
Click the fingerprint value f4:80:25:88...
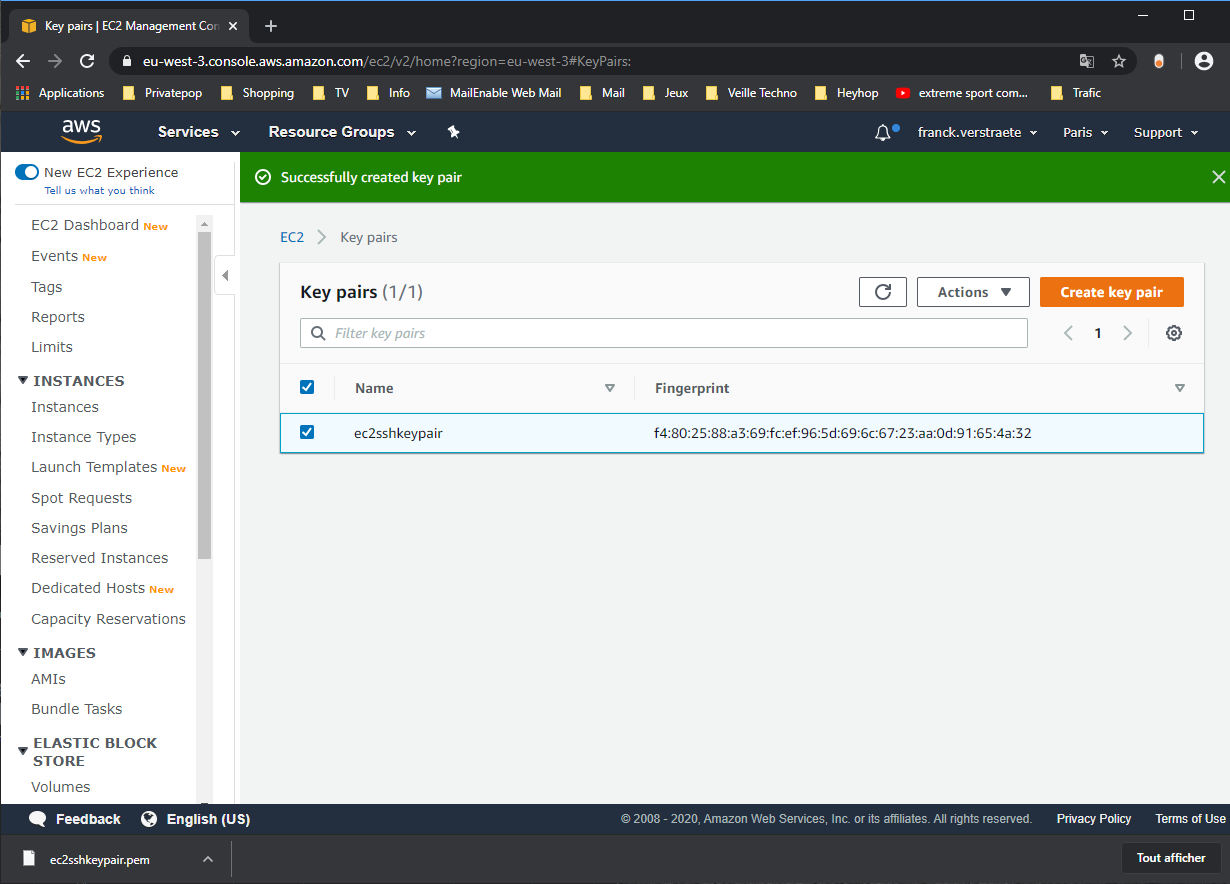click(x=843, y=433)
